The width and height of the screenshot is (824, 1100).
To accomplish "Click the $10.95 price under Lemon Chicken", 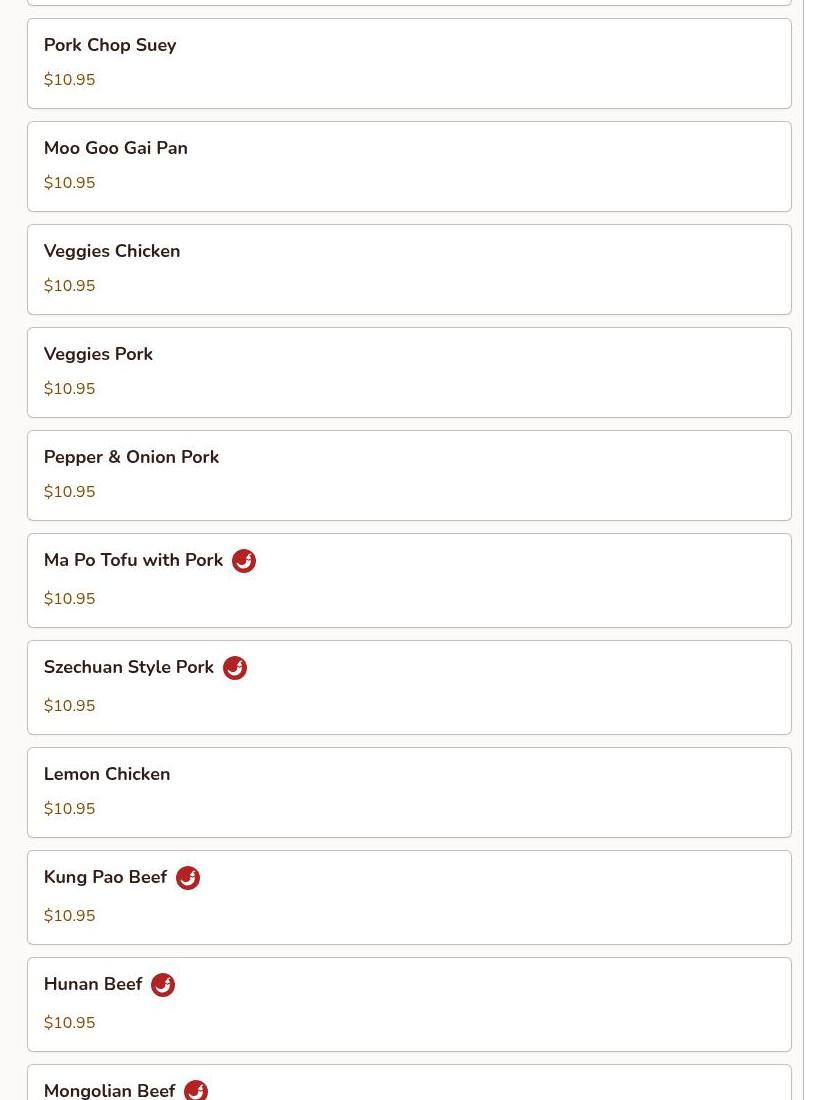I will [x=69, y=809].
